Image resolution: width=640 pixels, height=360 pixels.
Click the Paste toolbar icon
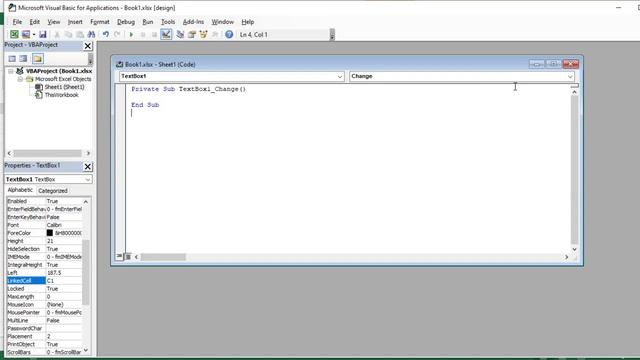click(80, 35)
